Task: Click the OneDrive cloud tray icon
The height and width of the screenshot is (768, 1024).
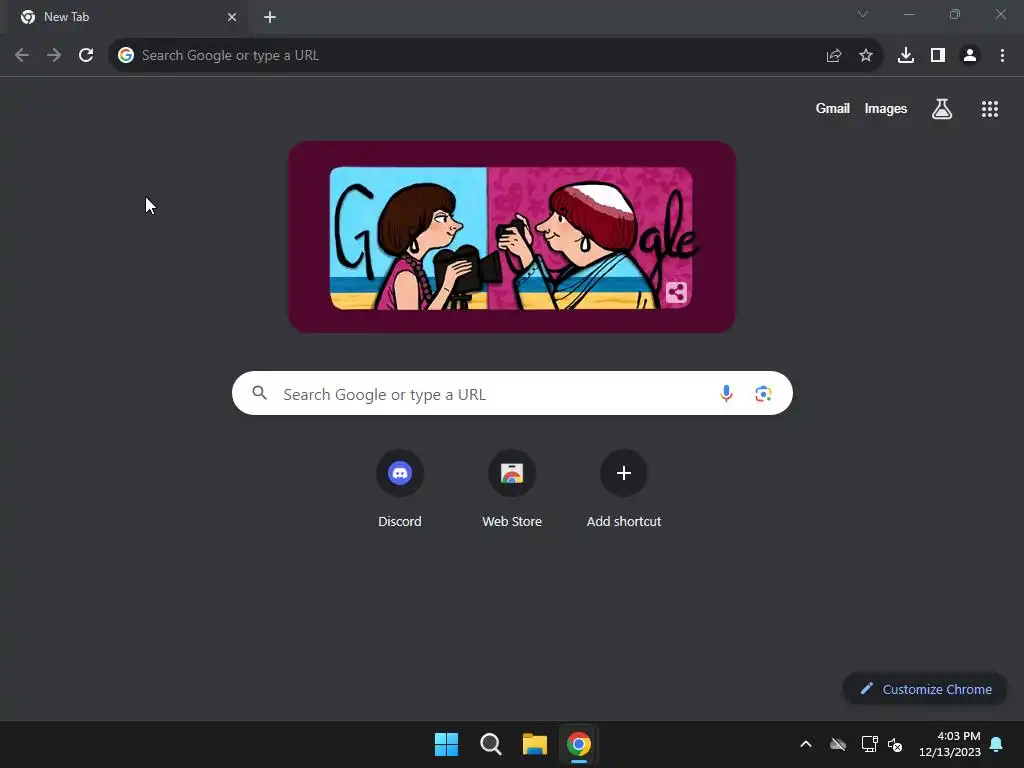Action: (x=838, y=744)
